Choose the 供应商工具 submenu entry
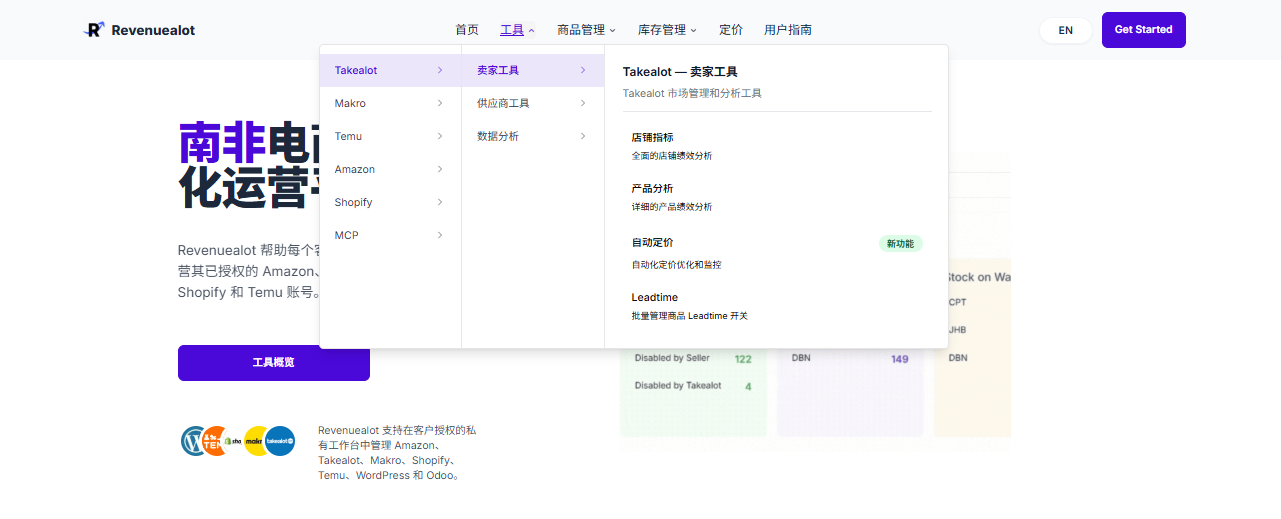This screenshot has width=1281, height=519. click(533, 103)
